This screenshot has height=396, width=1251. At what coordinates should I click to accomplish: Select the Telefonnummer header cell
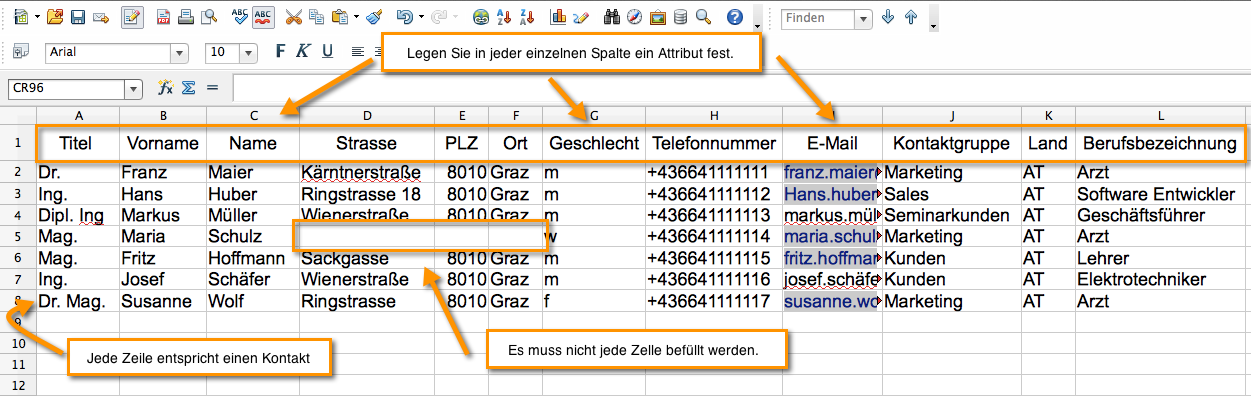(x=714, y=144)
